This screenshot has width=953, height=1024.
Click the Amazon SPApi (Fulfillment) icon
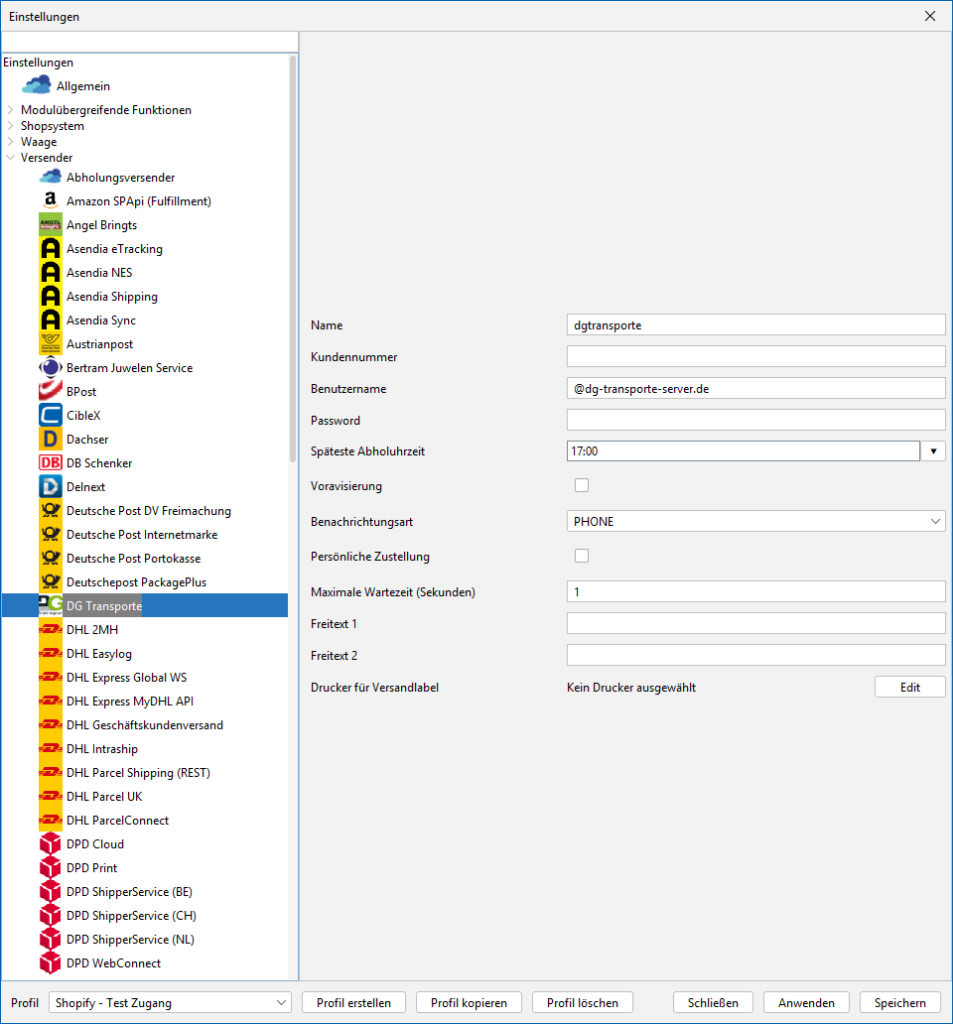(x=50, y=201)
